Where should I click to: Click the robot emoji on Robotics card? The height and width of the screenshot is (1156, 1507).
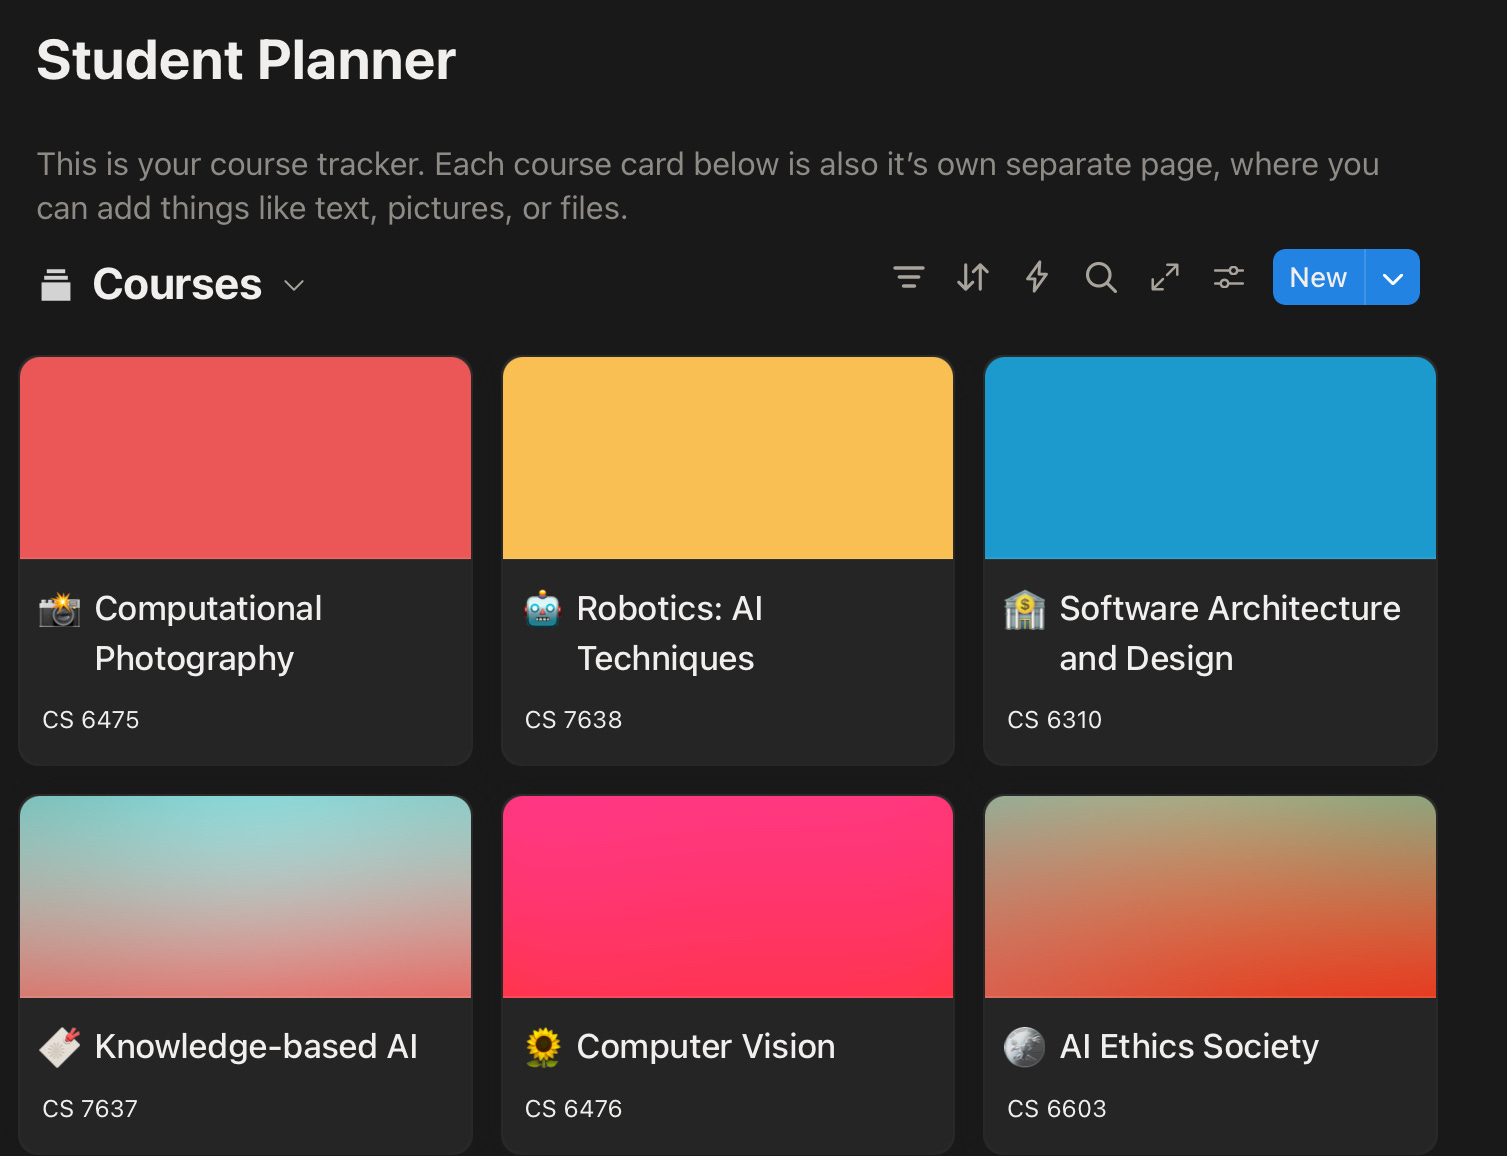point(543,609)
